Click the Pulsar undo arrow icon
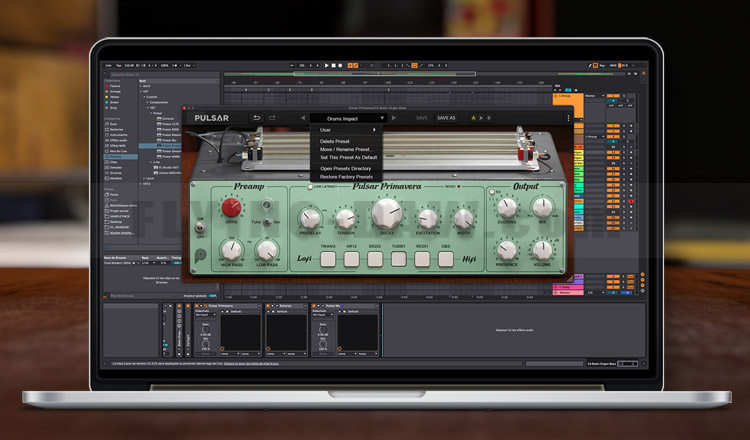Screen dimensions: 750x440 pos(256,118)
